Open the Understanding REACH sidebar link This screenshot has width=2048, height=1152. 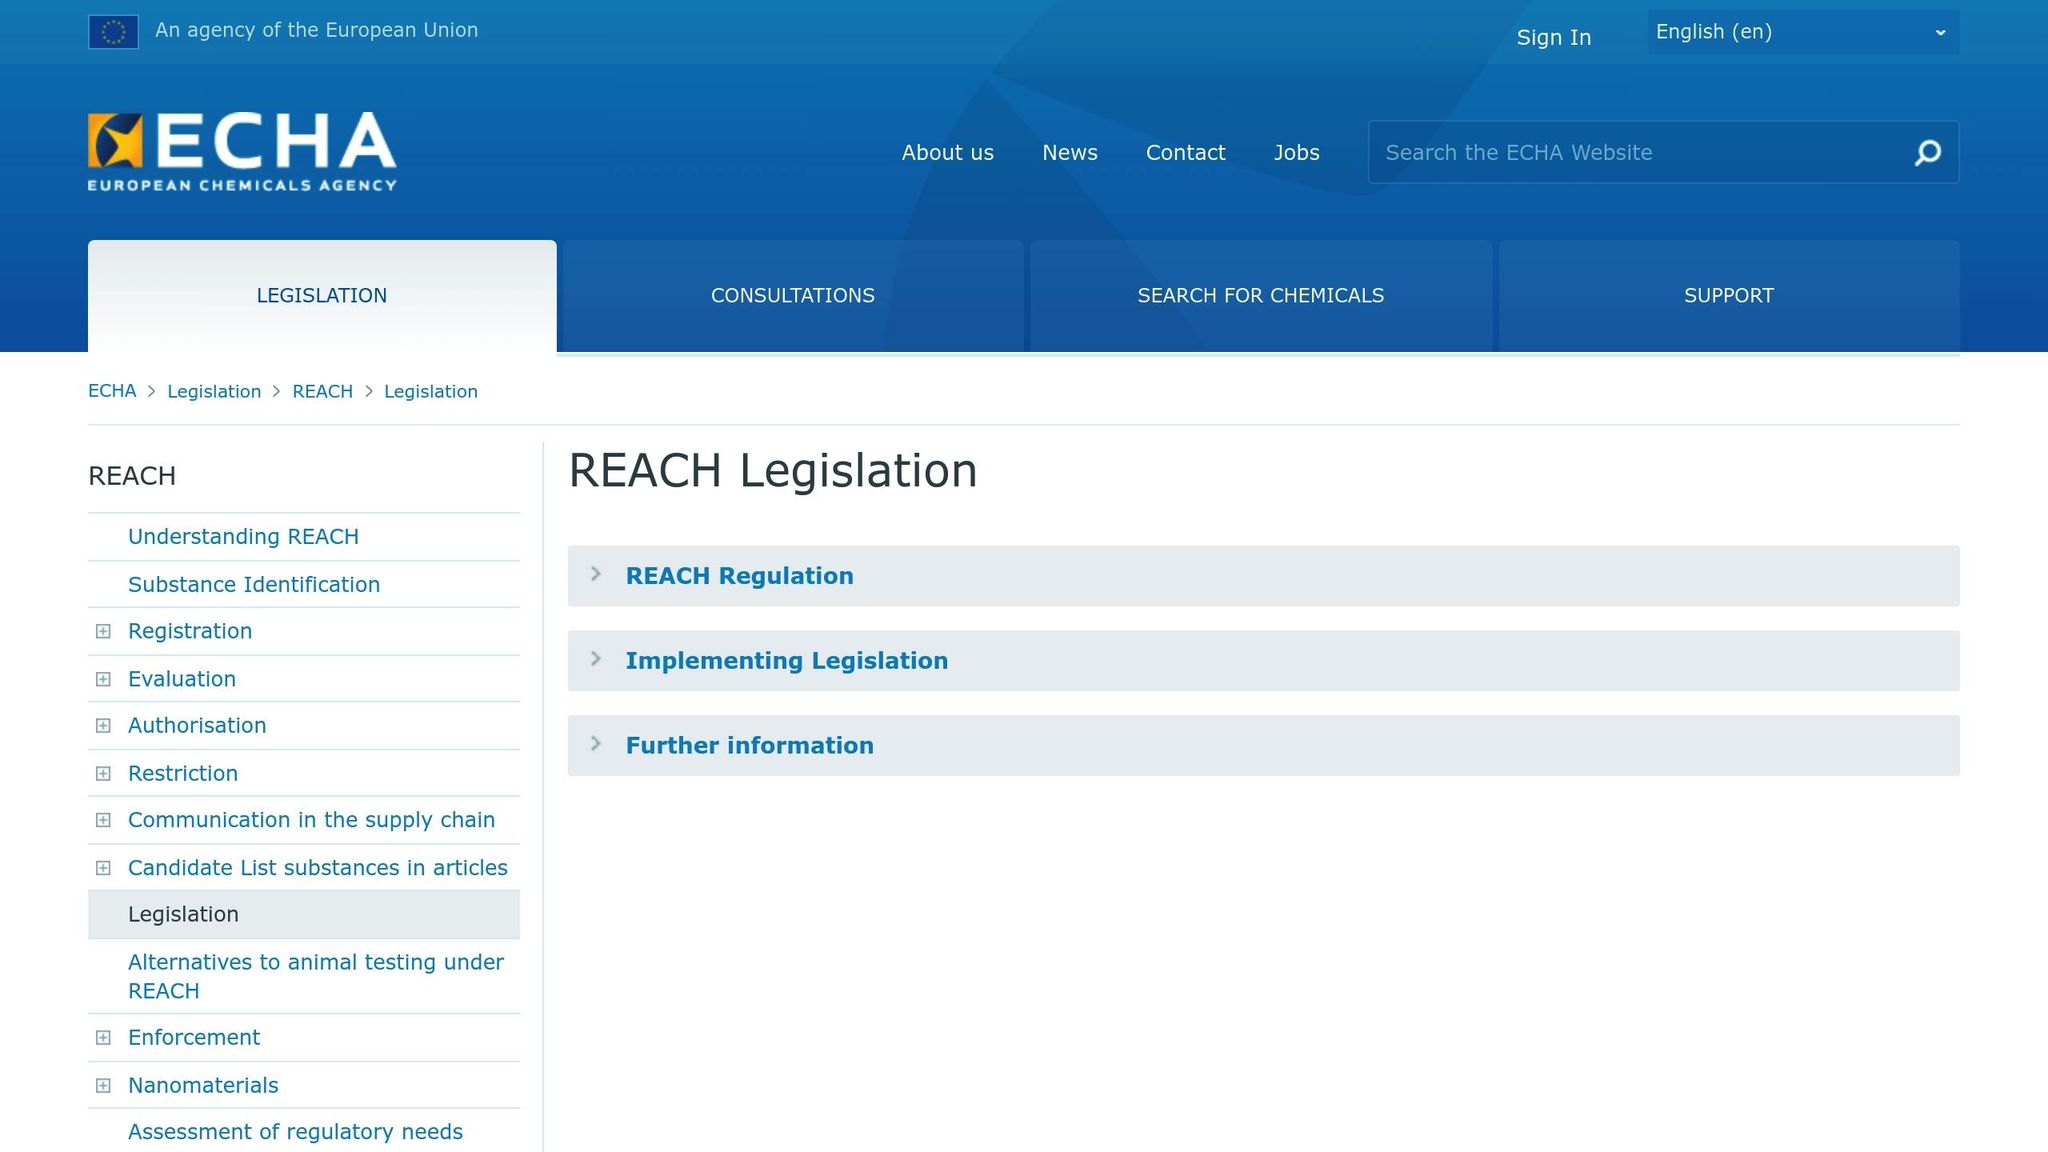coord(243,537)
